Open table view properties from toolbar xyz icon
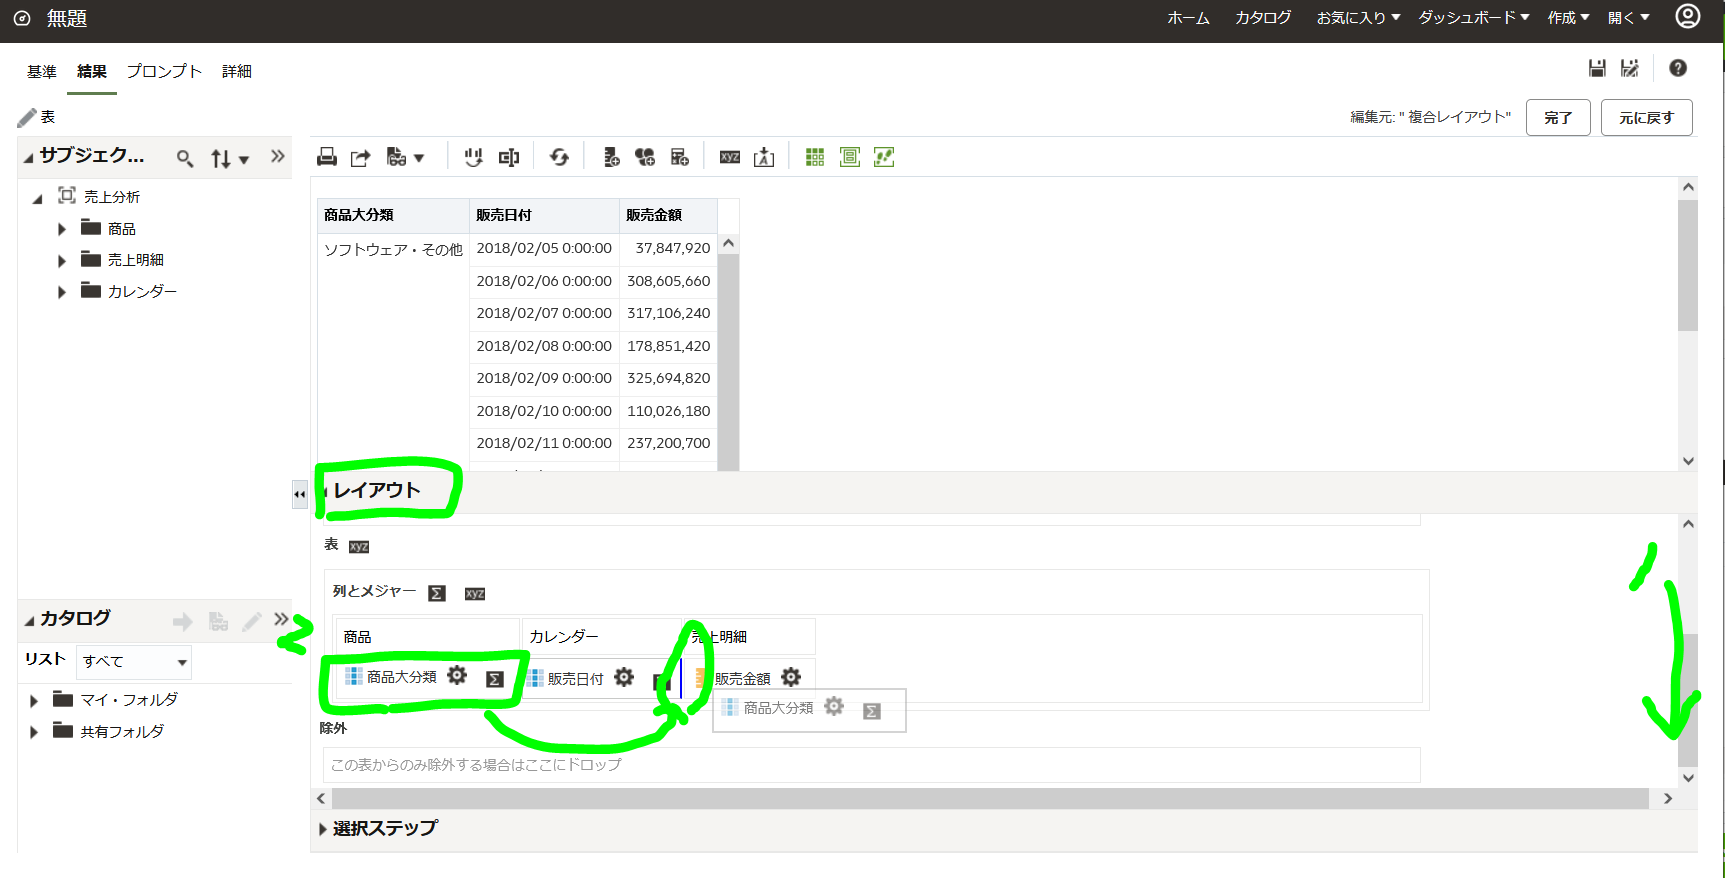Image resolution: width=1725 pixels, height=878 pixels. [730, 157]
